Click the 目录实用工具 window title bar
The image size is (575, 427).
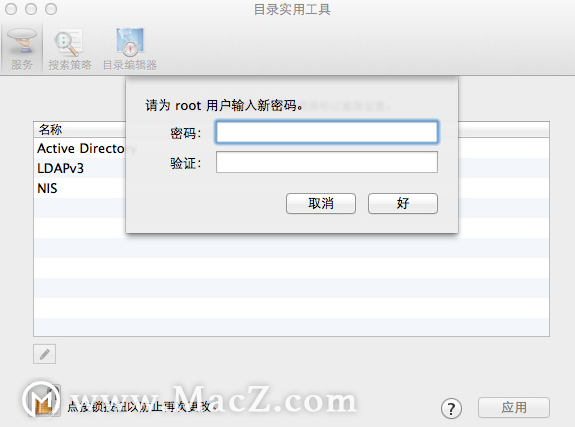click(292, 10)
